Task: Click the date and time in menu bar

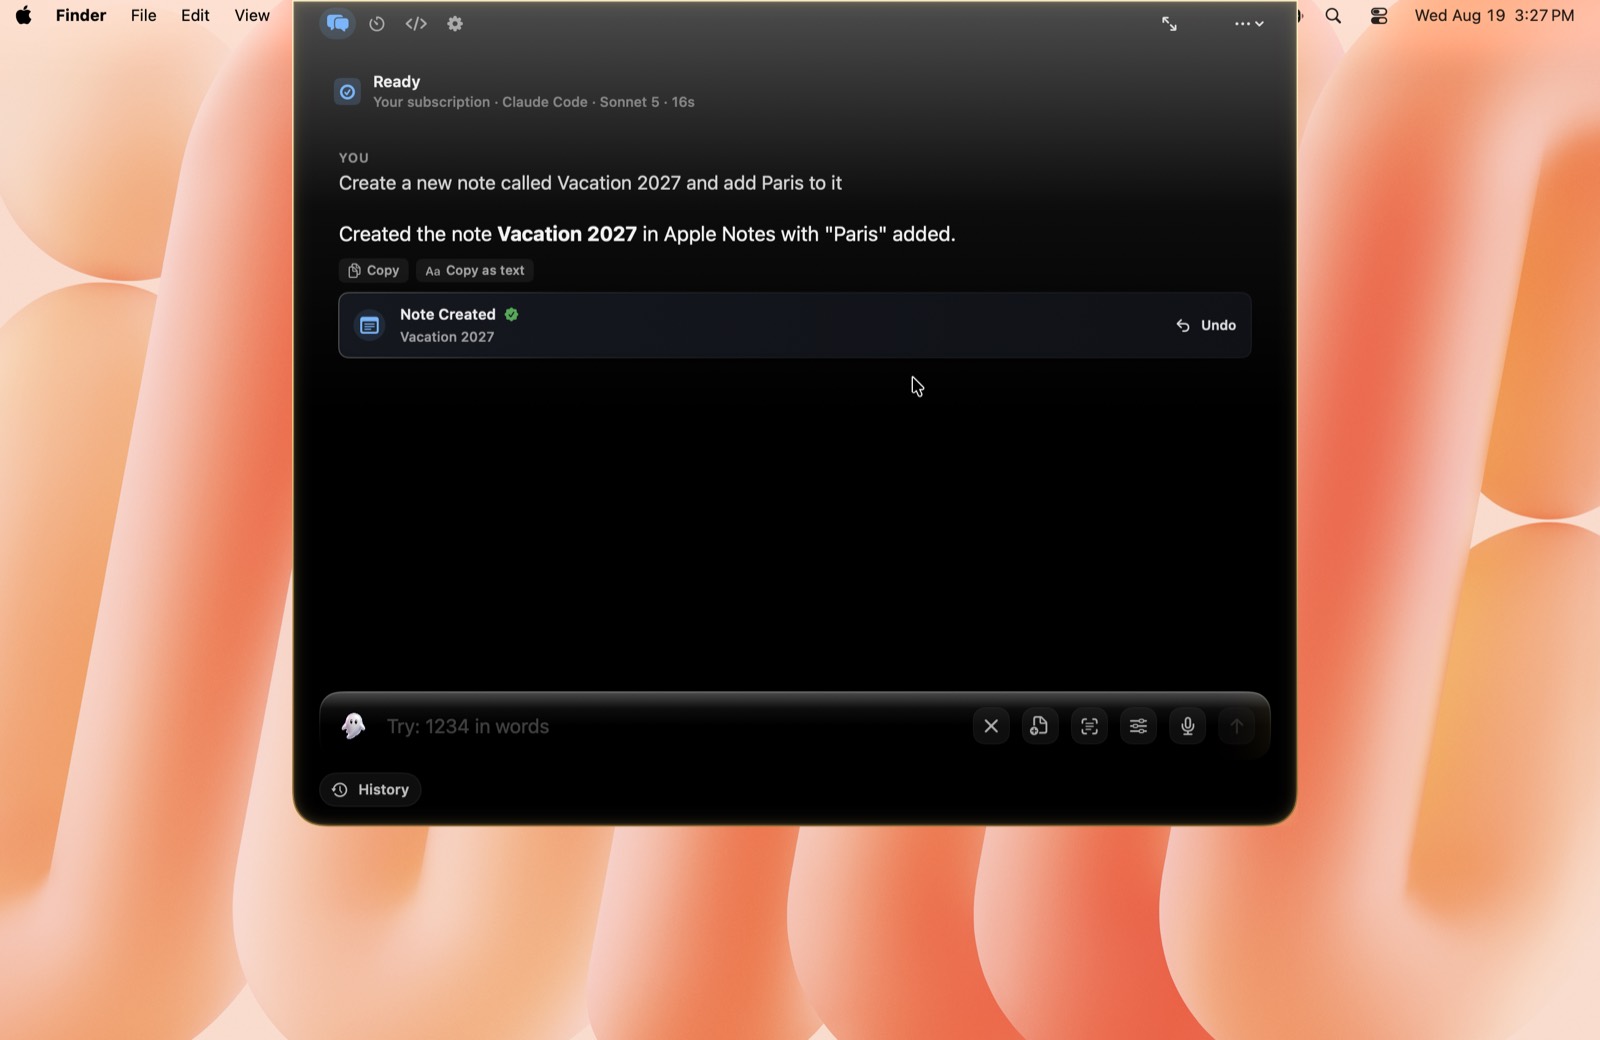Action: [x=1494, y=16]
